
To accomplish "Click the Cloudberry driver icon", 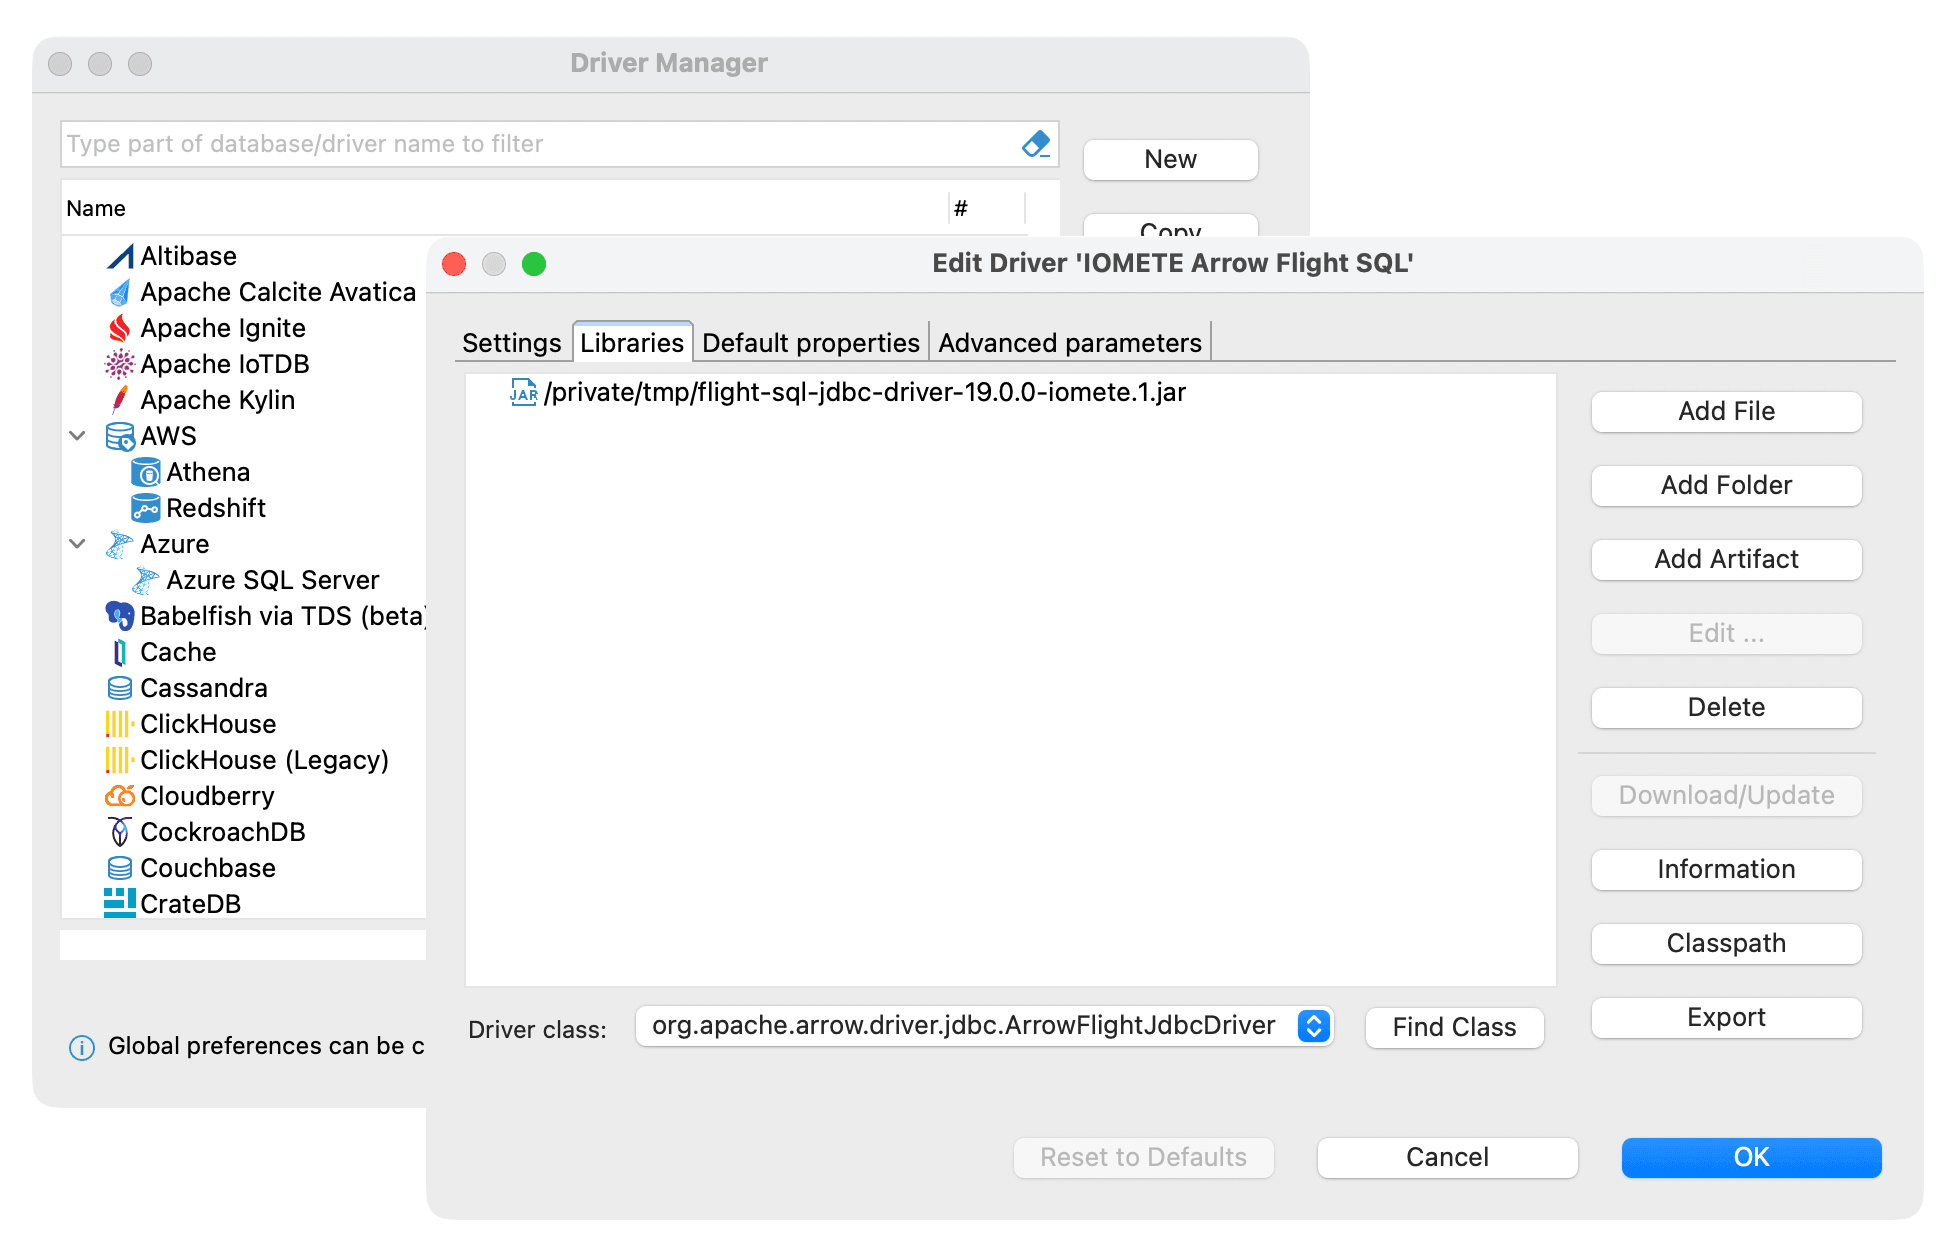I will pyautogui.click(x=120, y=797).
